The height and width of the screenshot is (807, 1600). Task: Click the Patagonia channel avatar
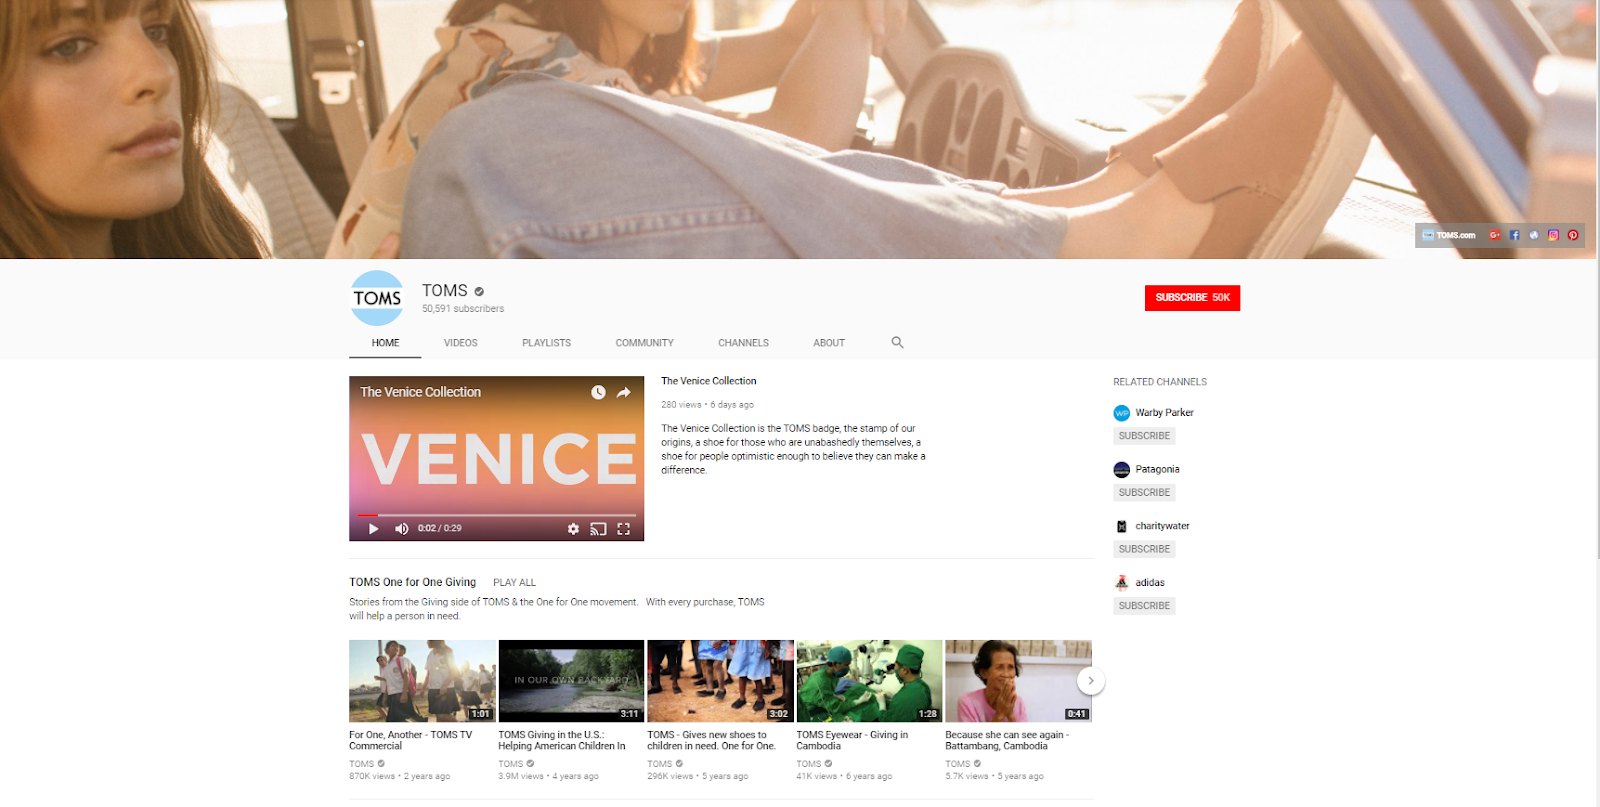(1122, 470)
